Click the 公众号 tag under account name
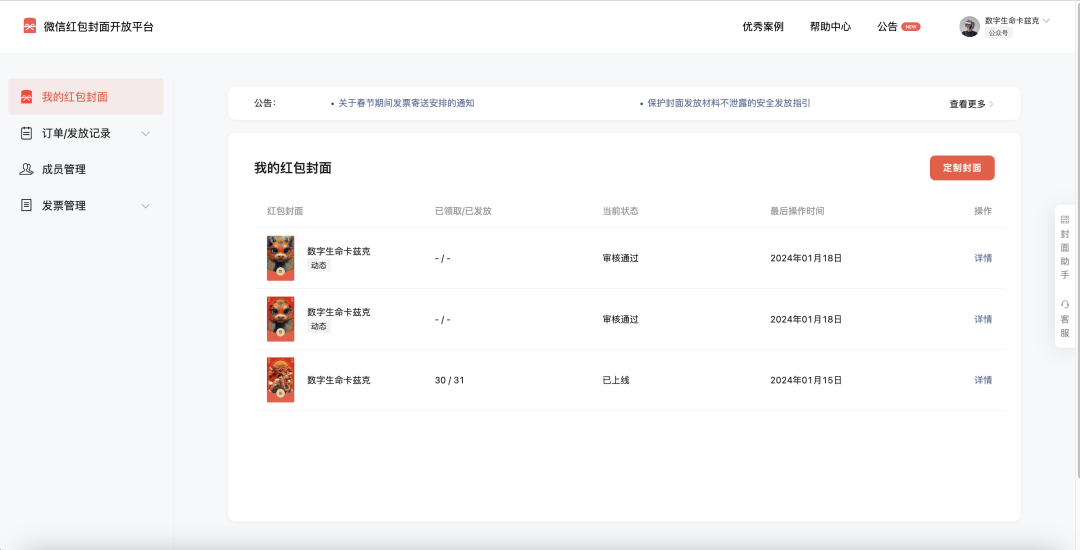 998,33
